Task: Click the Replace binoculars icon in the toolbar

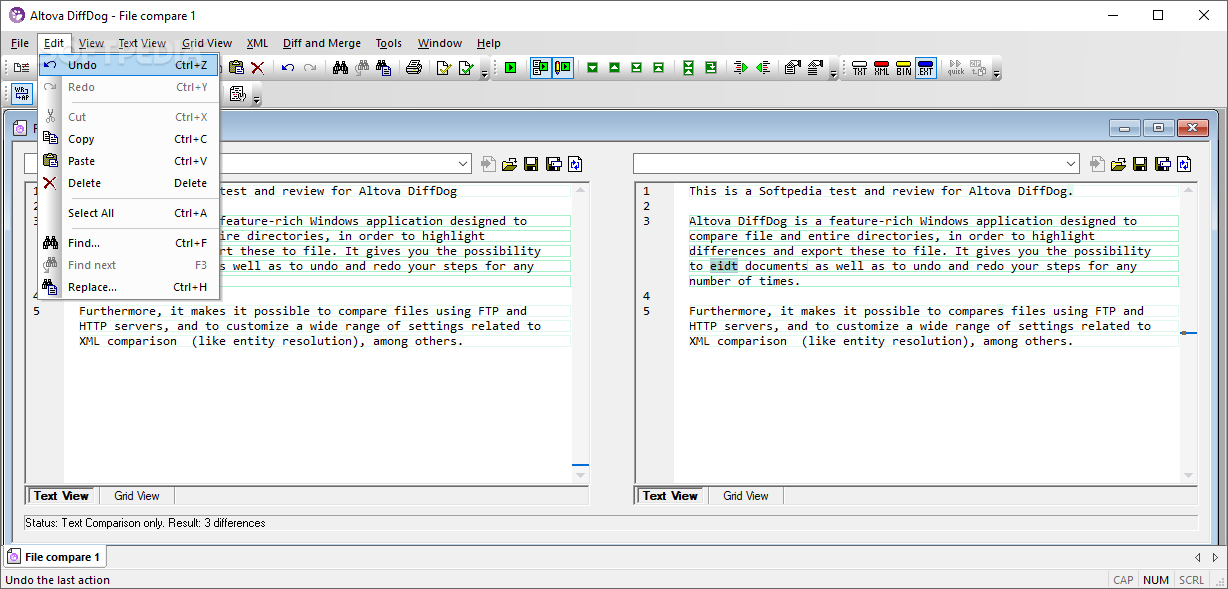Action: click(384, 67)
